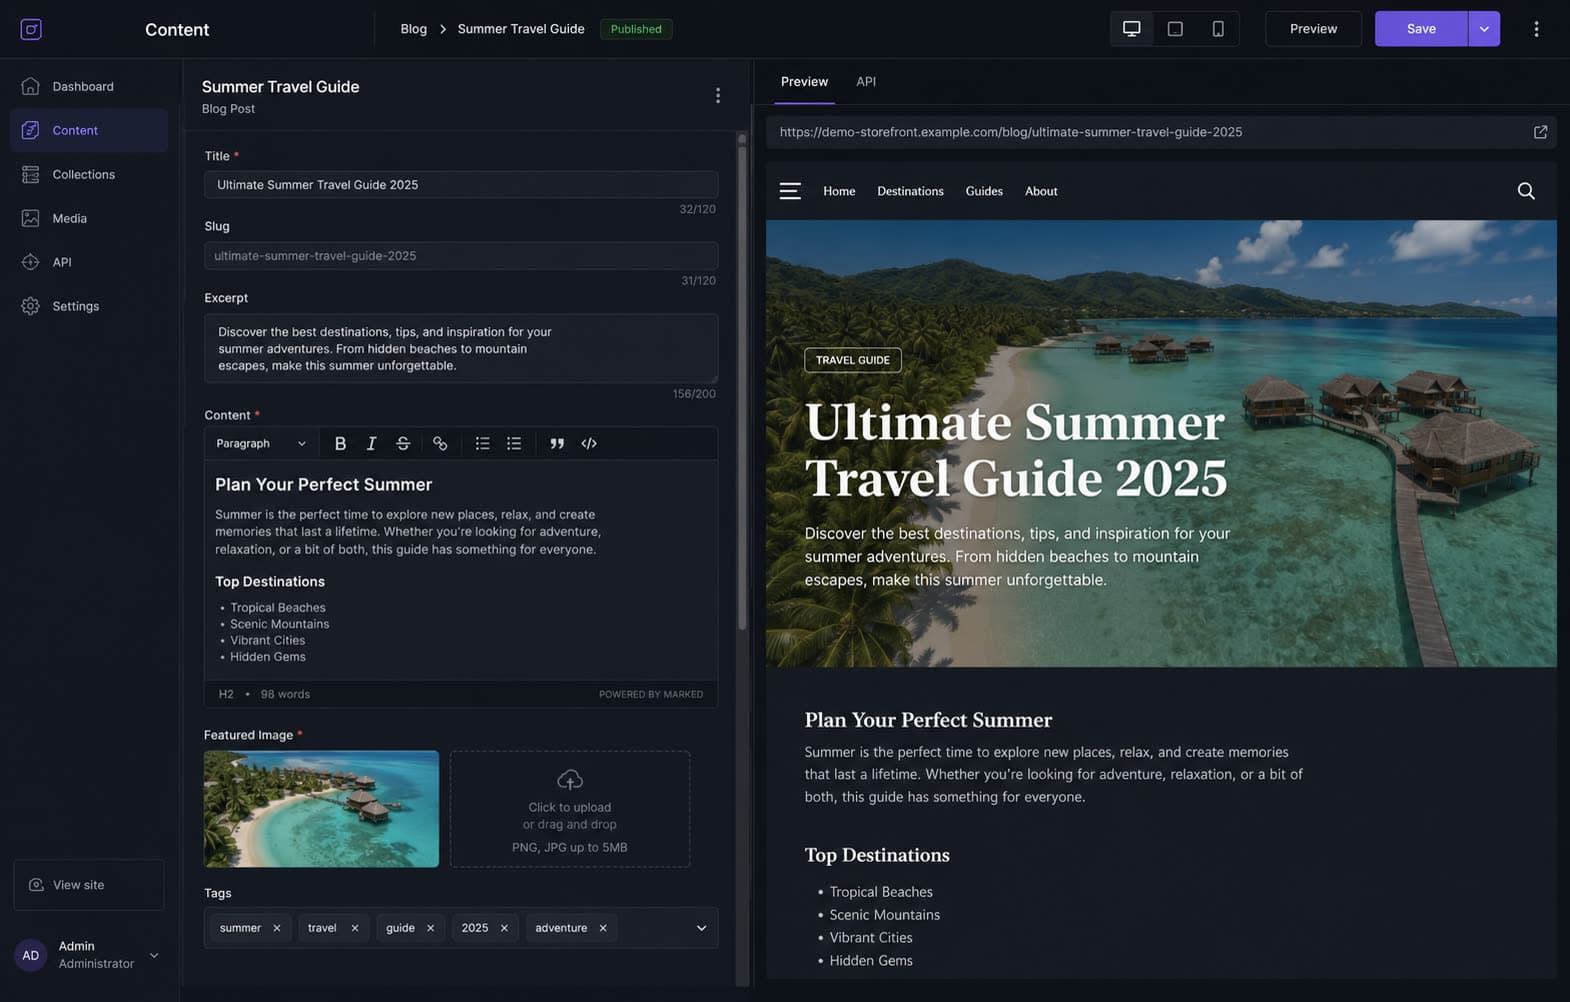Open the Save button dropdown arrow
Image resolution: width=1570 pixels, height=1002 pixels.
(x=1484, y=29)
